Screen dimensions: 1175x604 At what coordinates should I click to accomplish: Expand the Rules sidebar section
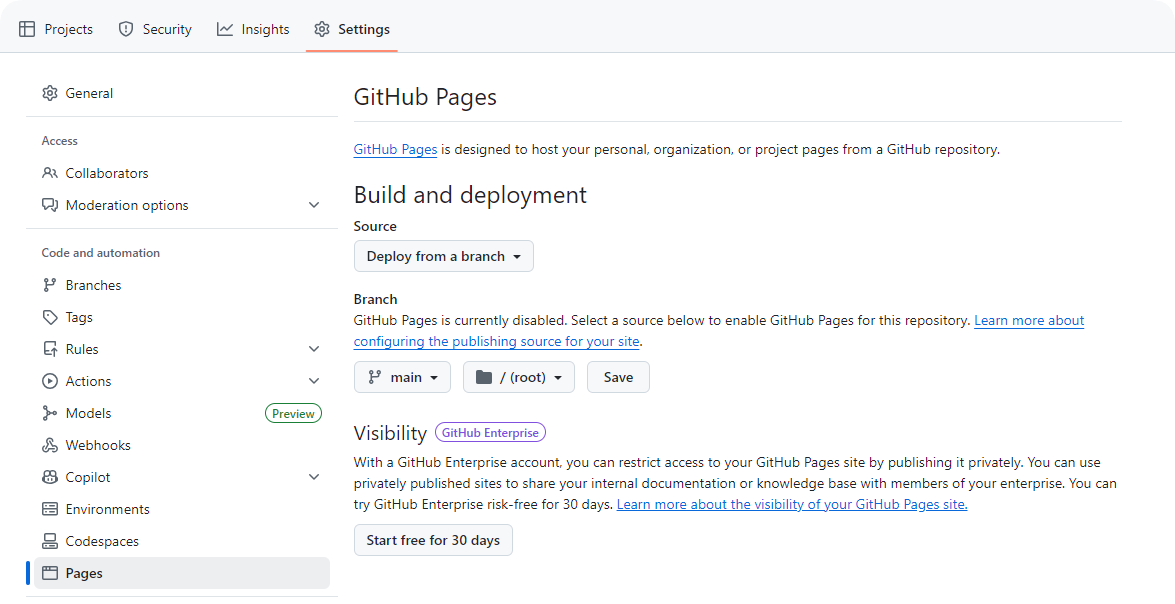pos(314,349)
